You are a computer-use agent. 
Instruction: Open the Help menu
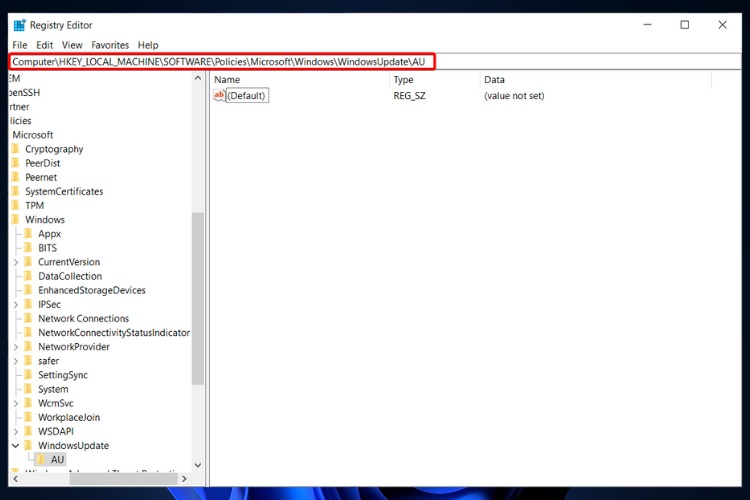148,45
